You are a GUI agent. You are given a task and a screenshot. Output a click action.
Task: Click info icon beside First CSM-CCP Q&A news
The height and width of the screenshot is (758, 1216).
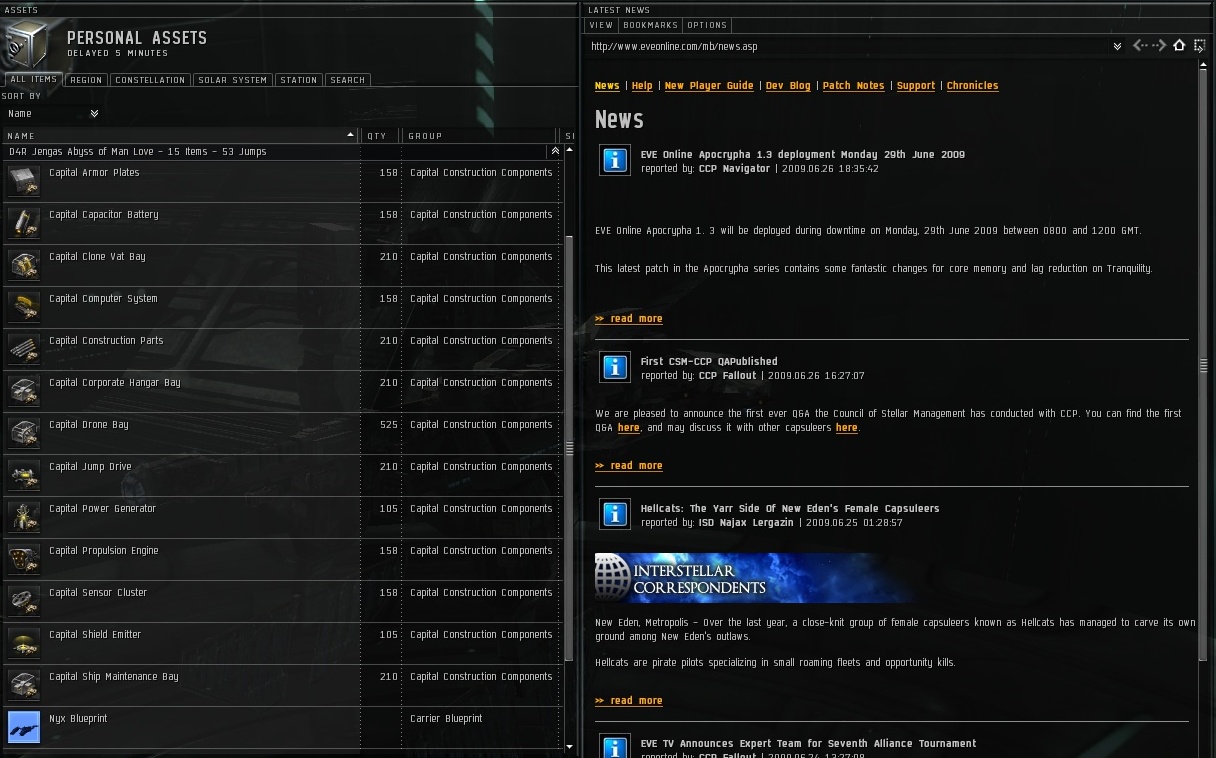click(x=615, y=367)
